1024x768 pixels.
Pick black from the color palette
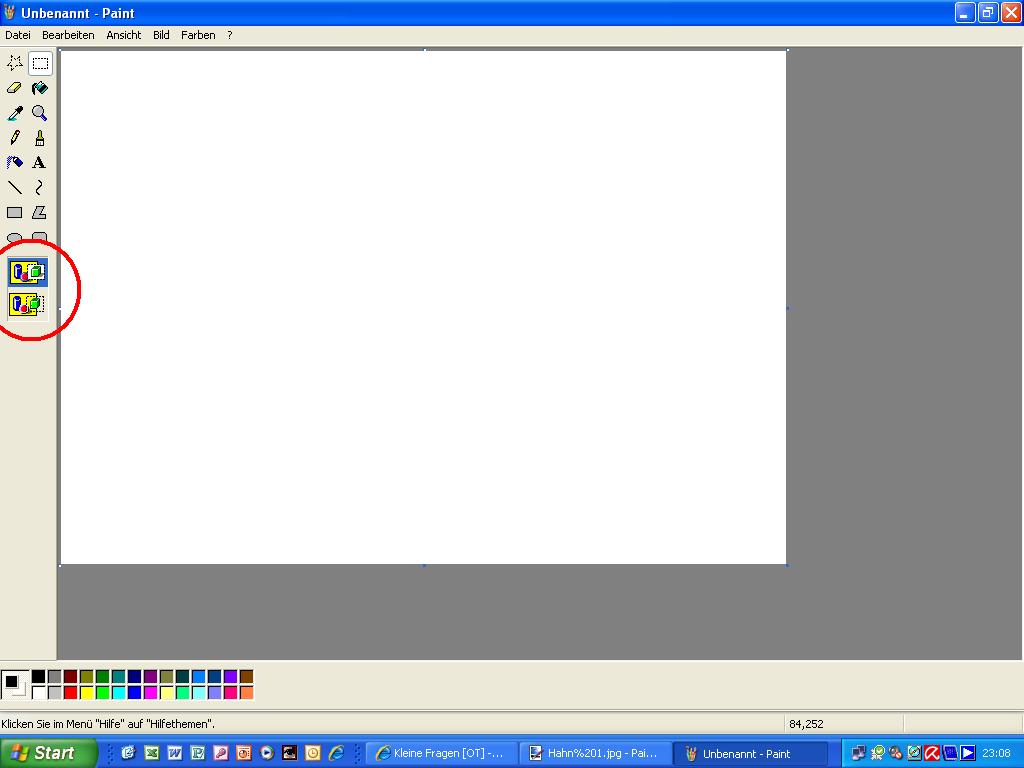coord(39,677)
